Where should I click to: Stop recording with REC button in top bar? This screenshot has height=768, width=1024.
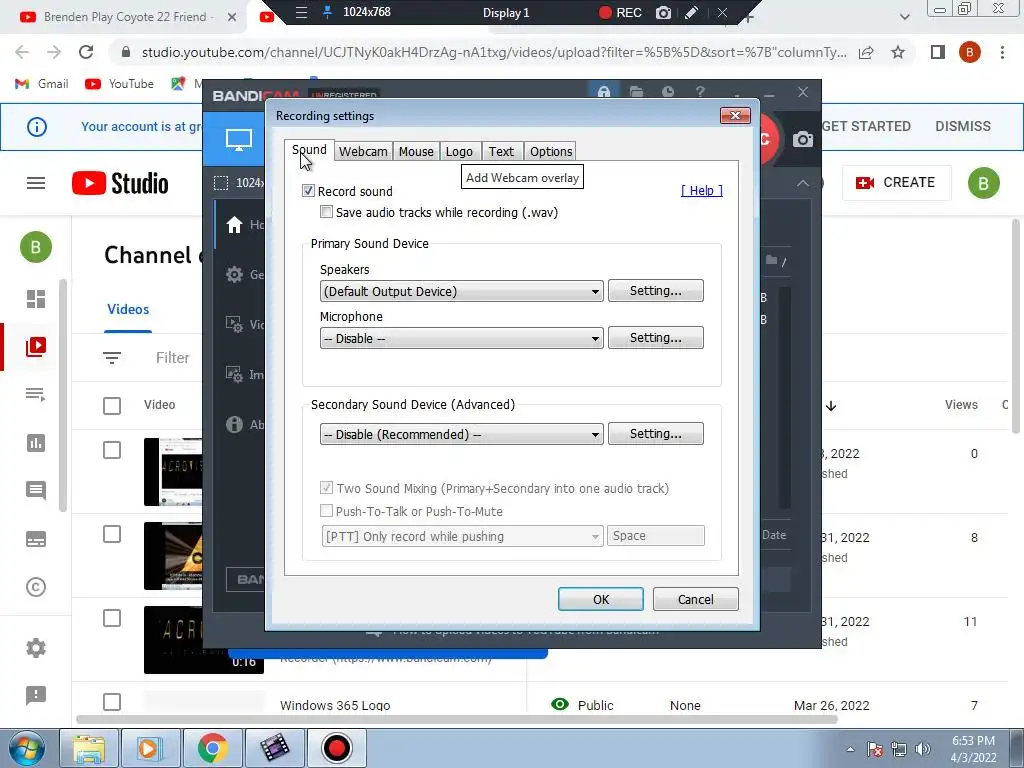click(620, 12)
